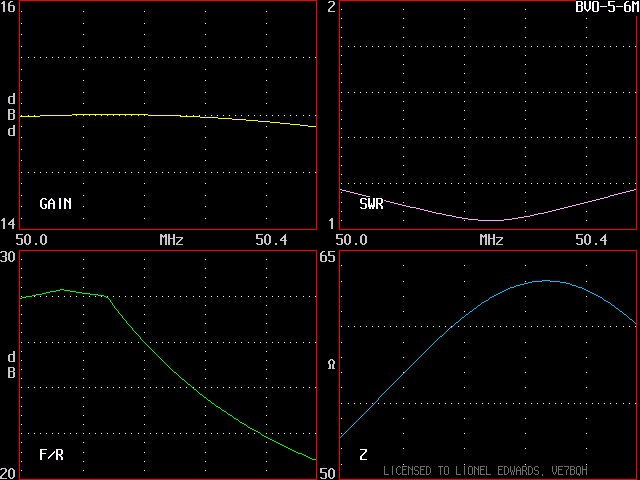Click the 50.0 frequency label under SWR plot
This screenshot has width=640, height=480.
click(x=352, y=241)
